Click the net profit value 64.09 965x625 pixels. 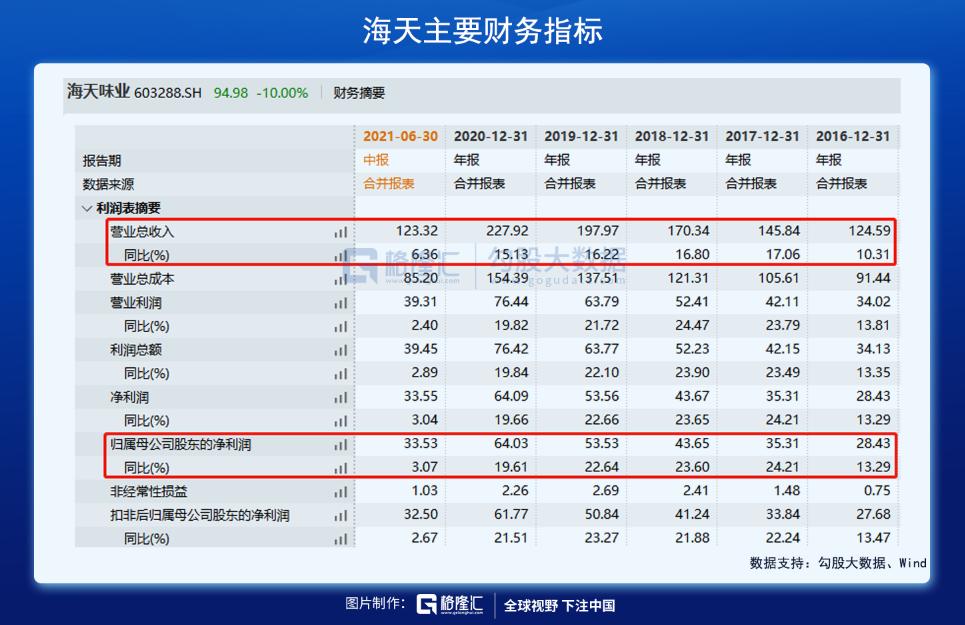click(511, 397)
